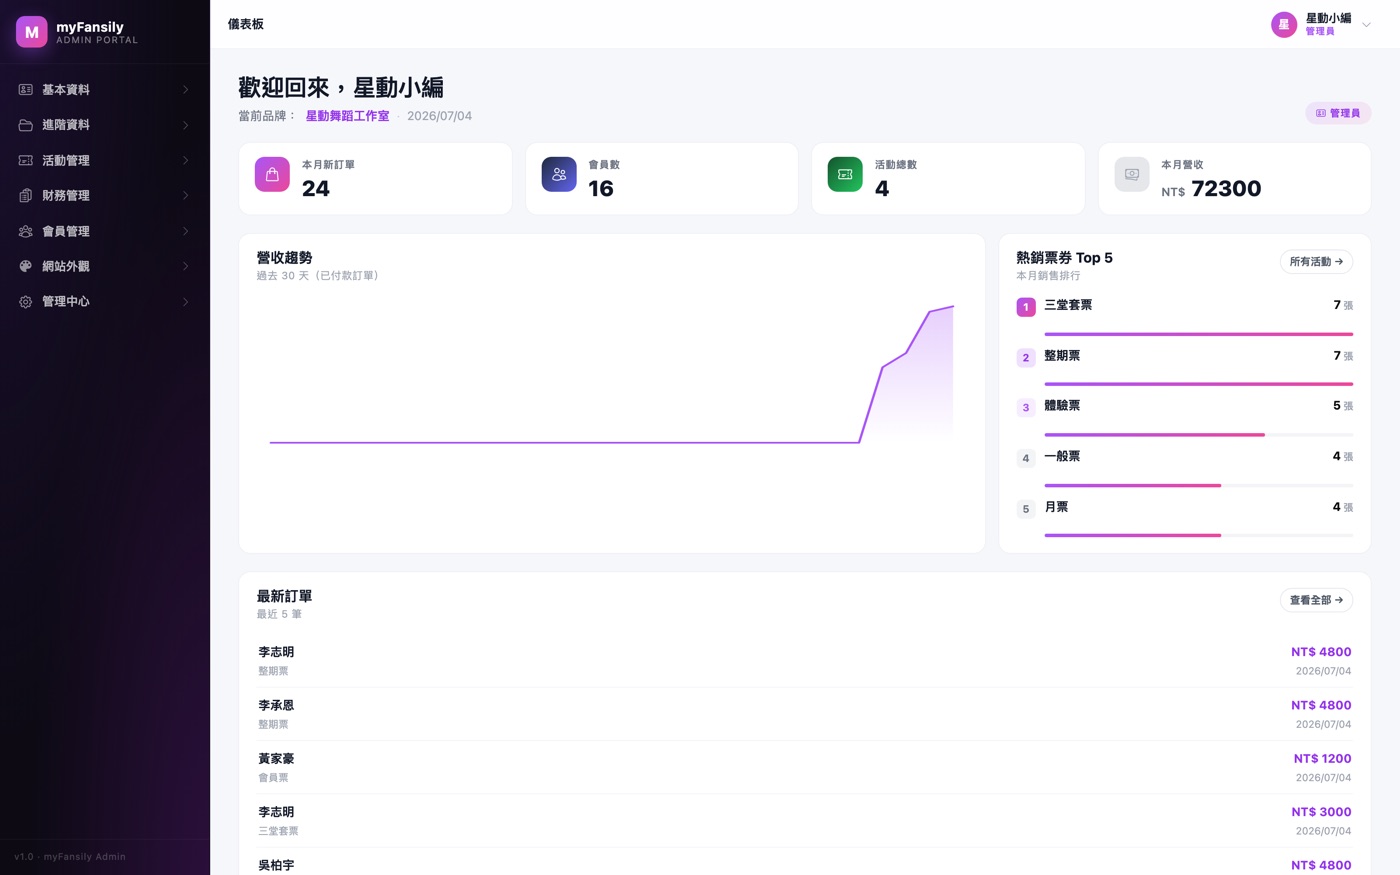This screenshot has height=875, width=1400.
Task: Click the 進階資料 folder icon
Action: pyautogui.click(x=26, y=125)
